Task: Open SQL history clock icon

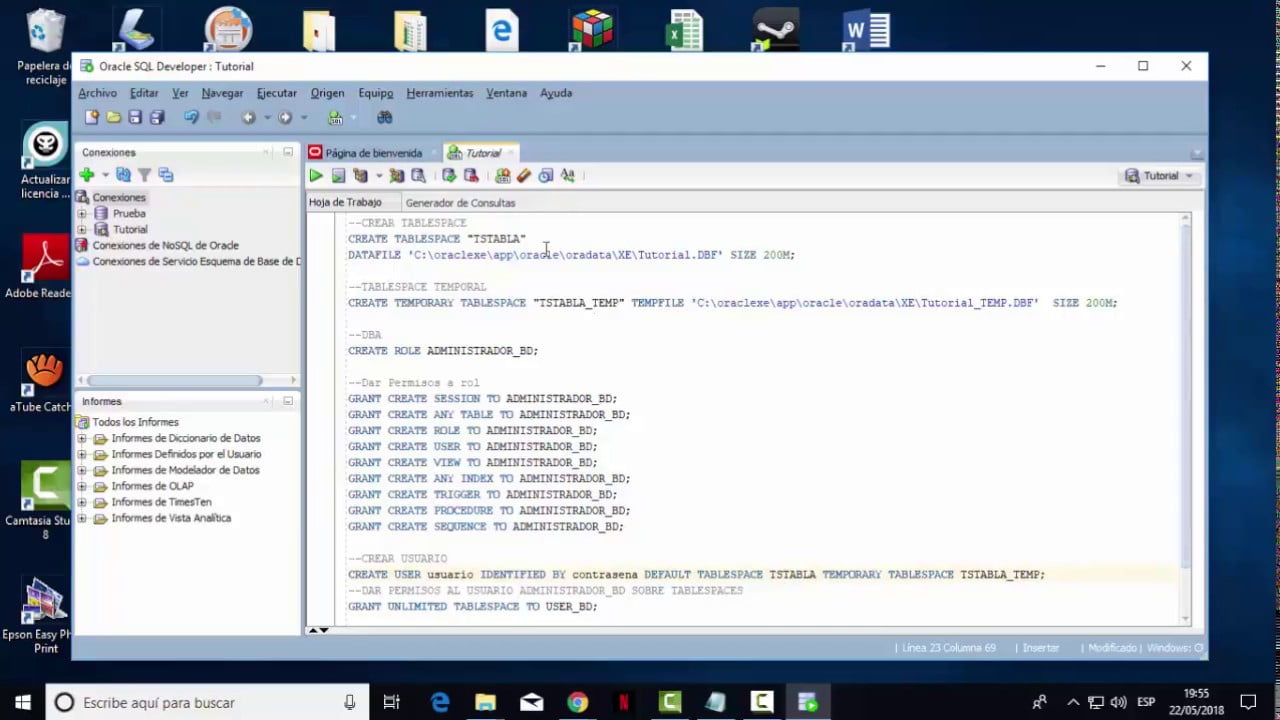Action: click(x=545, y=176)
